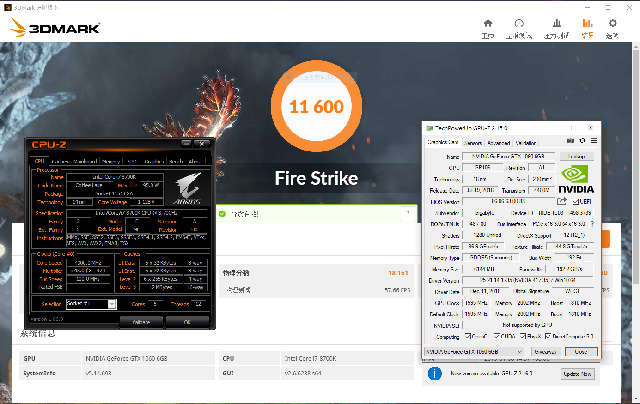Click the SystemInfo version cell
This screenshot has width=640, height=404.
(x=148, y=373)
